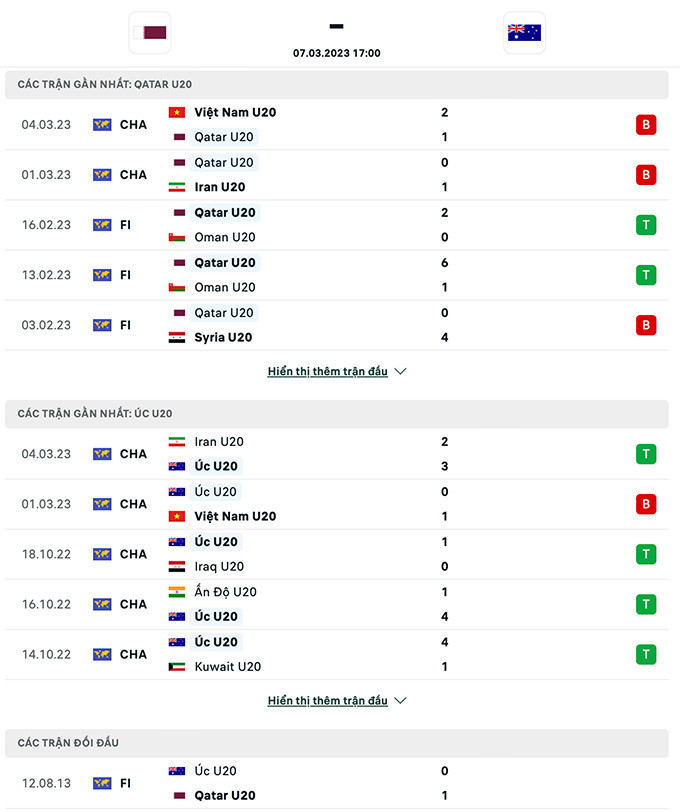Click Syria U20 flag icon
The width and height of the screenshot is (680, 812).
pos(177,338)
